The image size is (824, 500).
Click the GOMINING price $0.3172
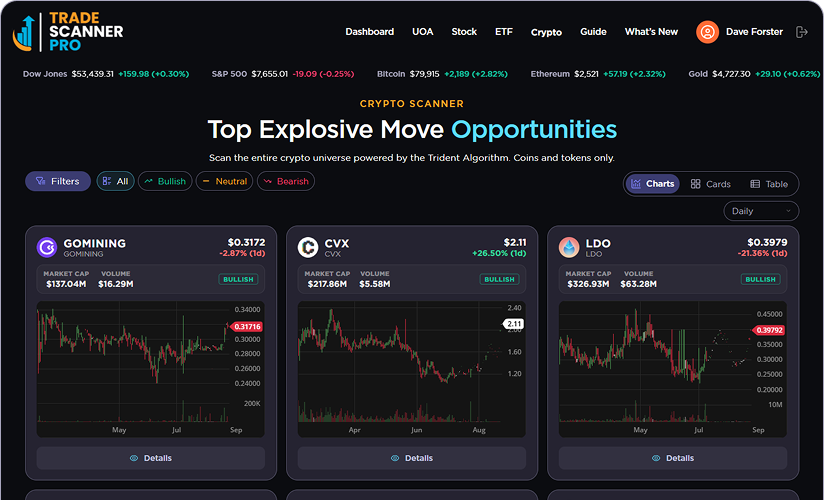pos(246,242)
